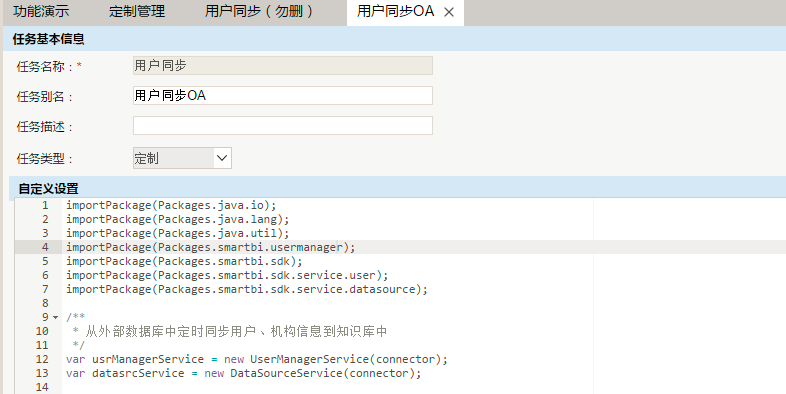Click the 任务基本信息 section header

(49, 39)
